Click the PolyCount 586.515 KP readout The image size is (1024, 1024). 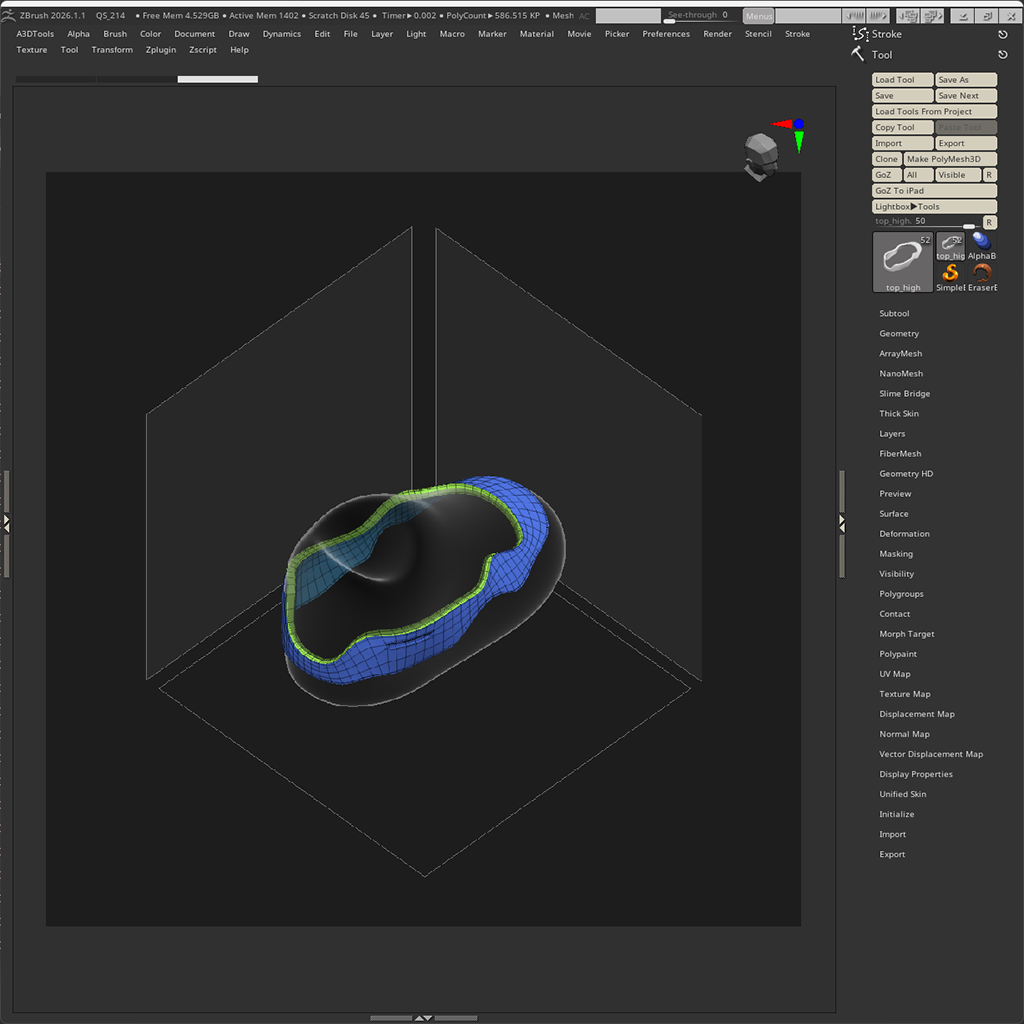[x=493, y=16]
